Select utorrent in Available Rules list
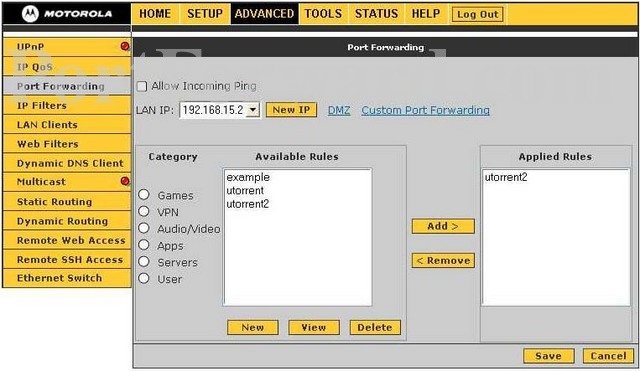Viewport: 640px width, 371px height. coord(245,191)
